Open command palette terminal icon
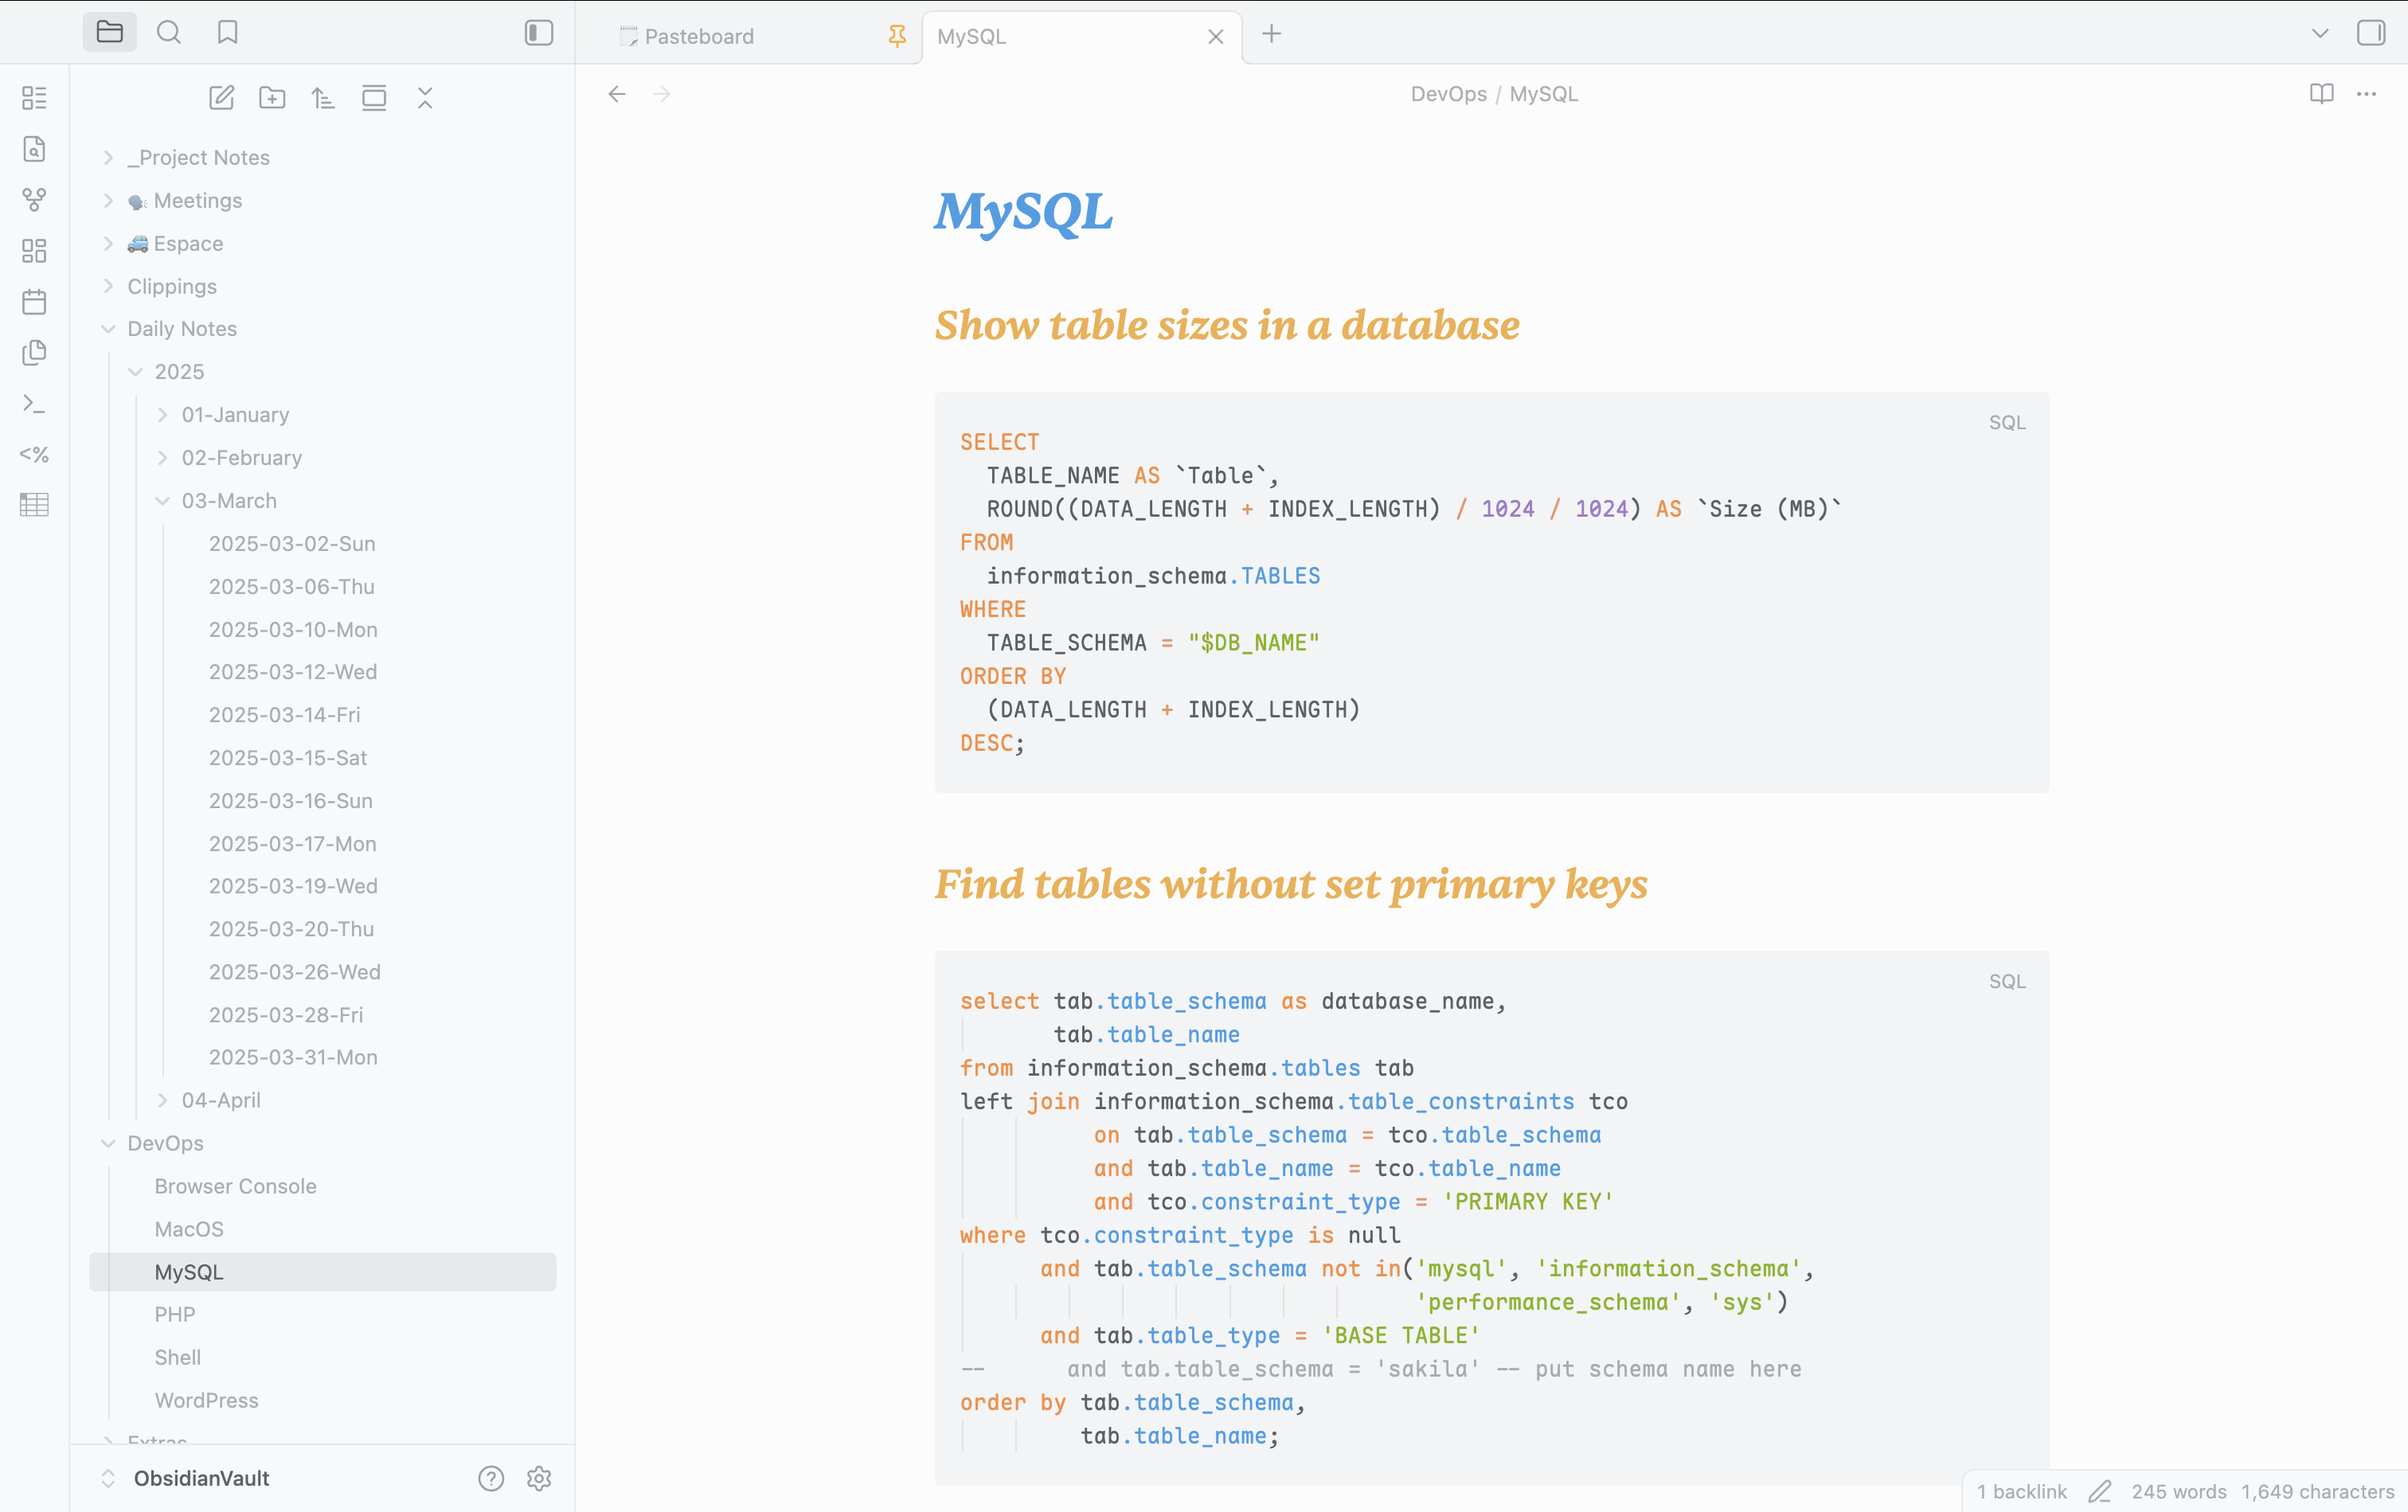 (x=34, y=404)
